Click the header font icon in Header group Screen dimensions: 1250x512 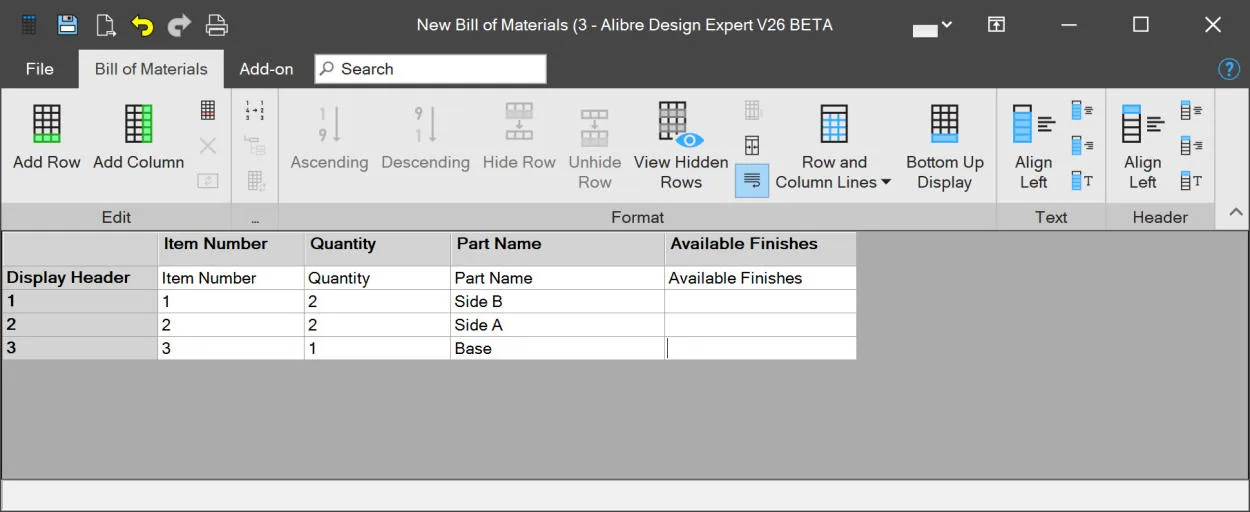tap(1191, 181)
